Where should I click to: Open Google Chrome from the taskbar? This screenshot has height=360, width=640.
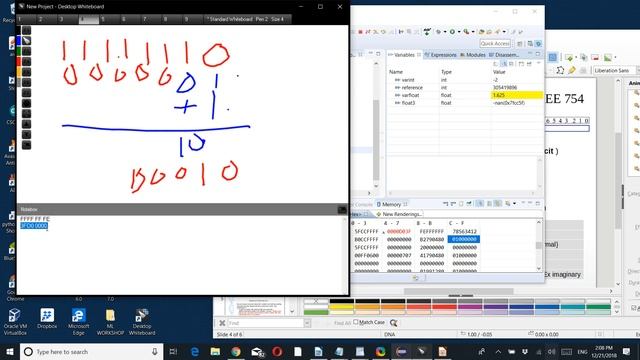tap(236, 351)
